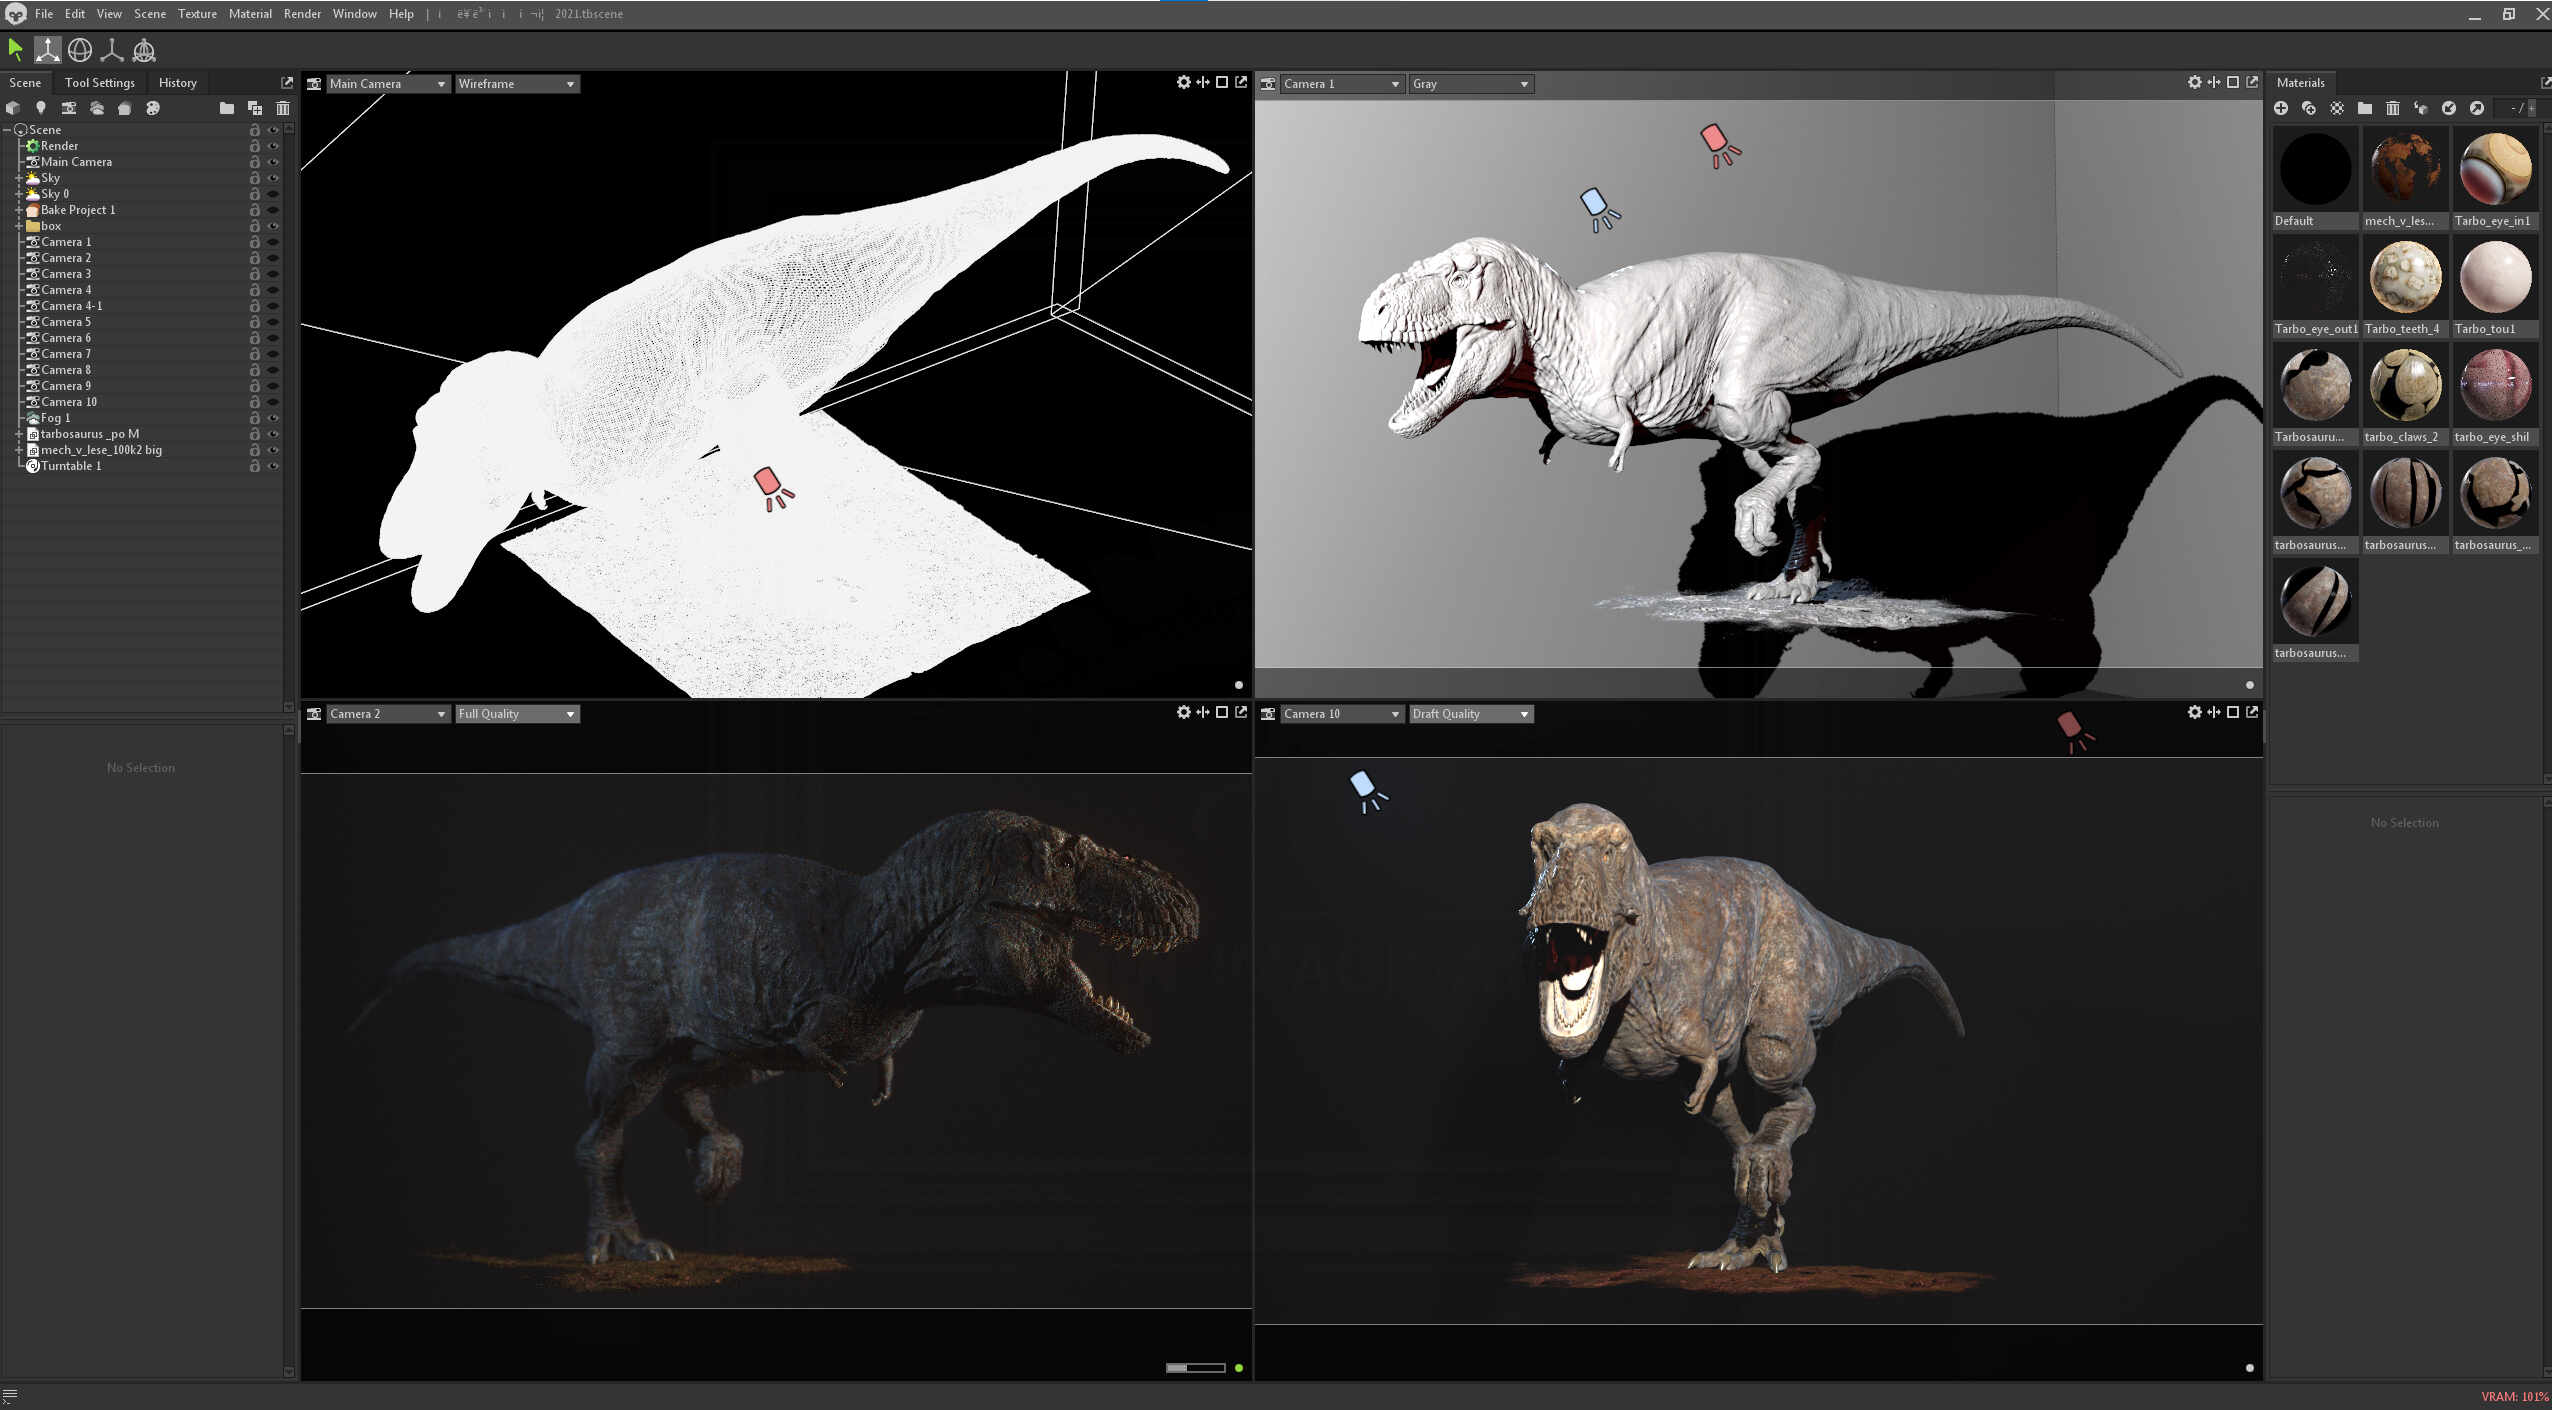The width and height of the screenshot is (2552, 1410).
Task: Open the Wireframe render mode dropdown
Action: pos(517,84)
